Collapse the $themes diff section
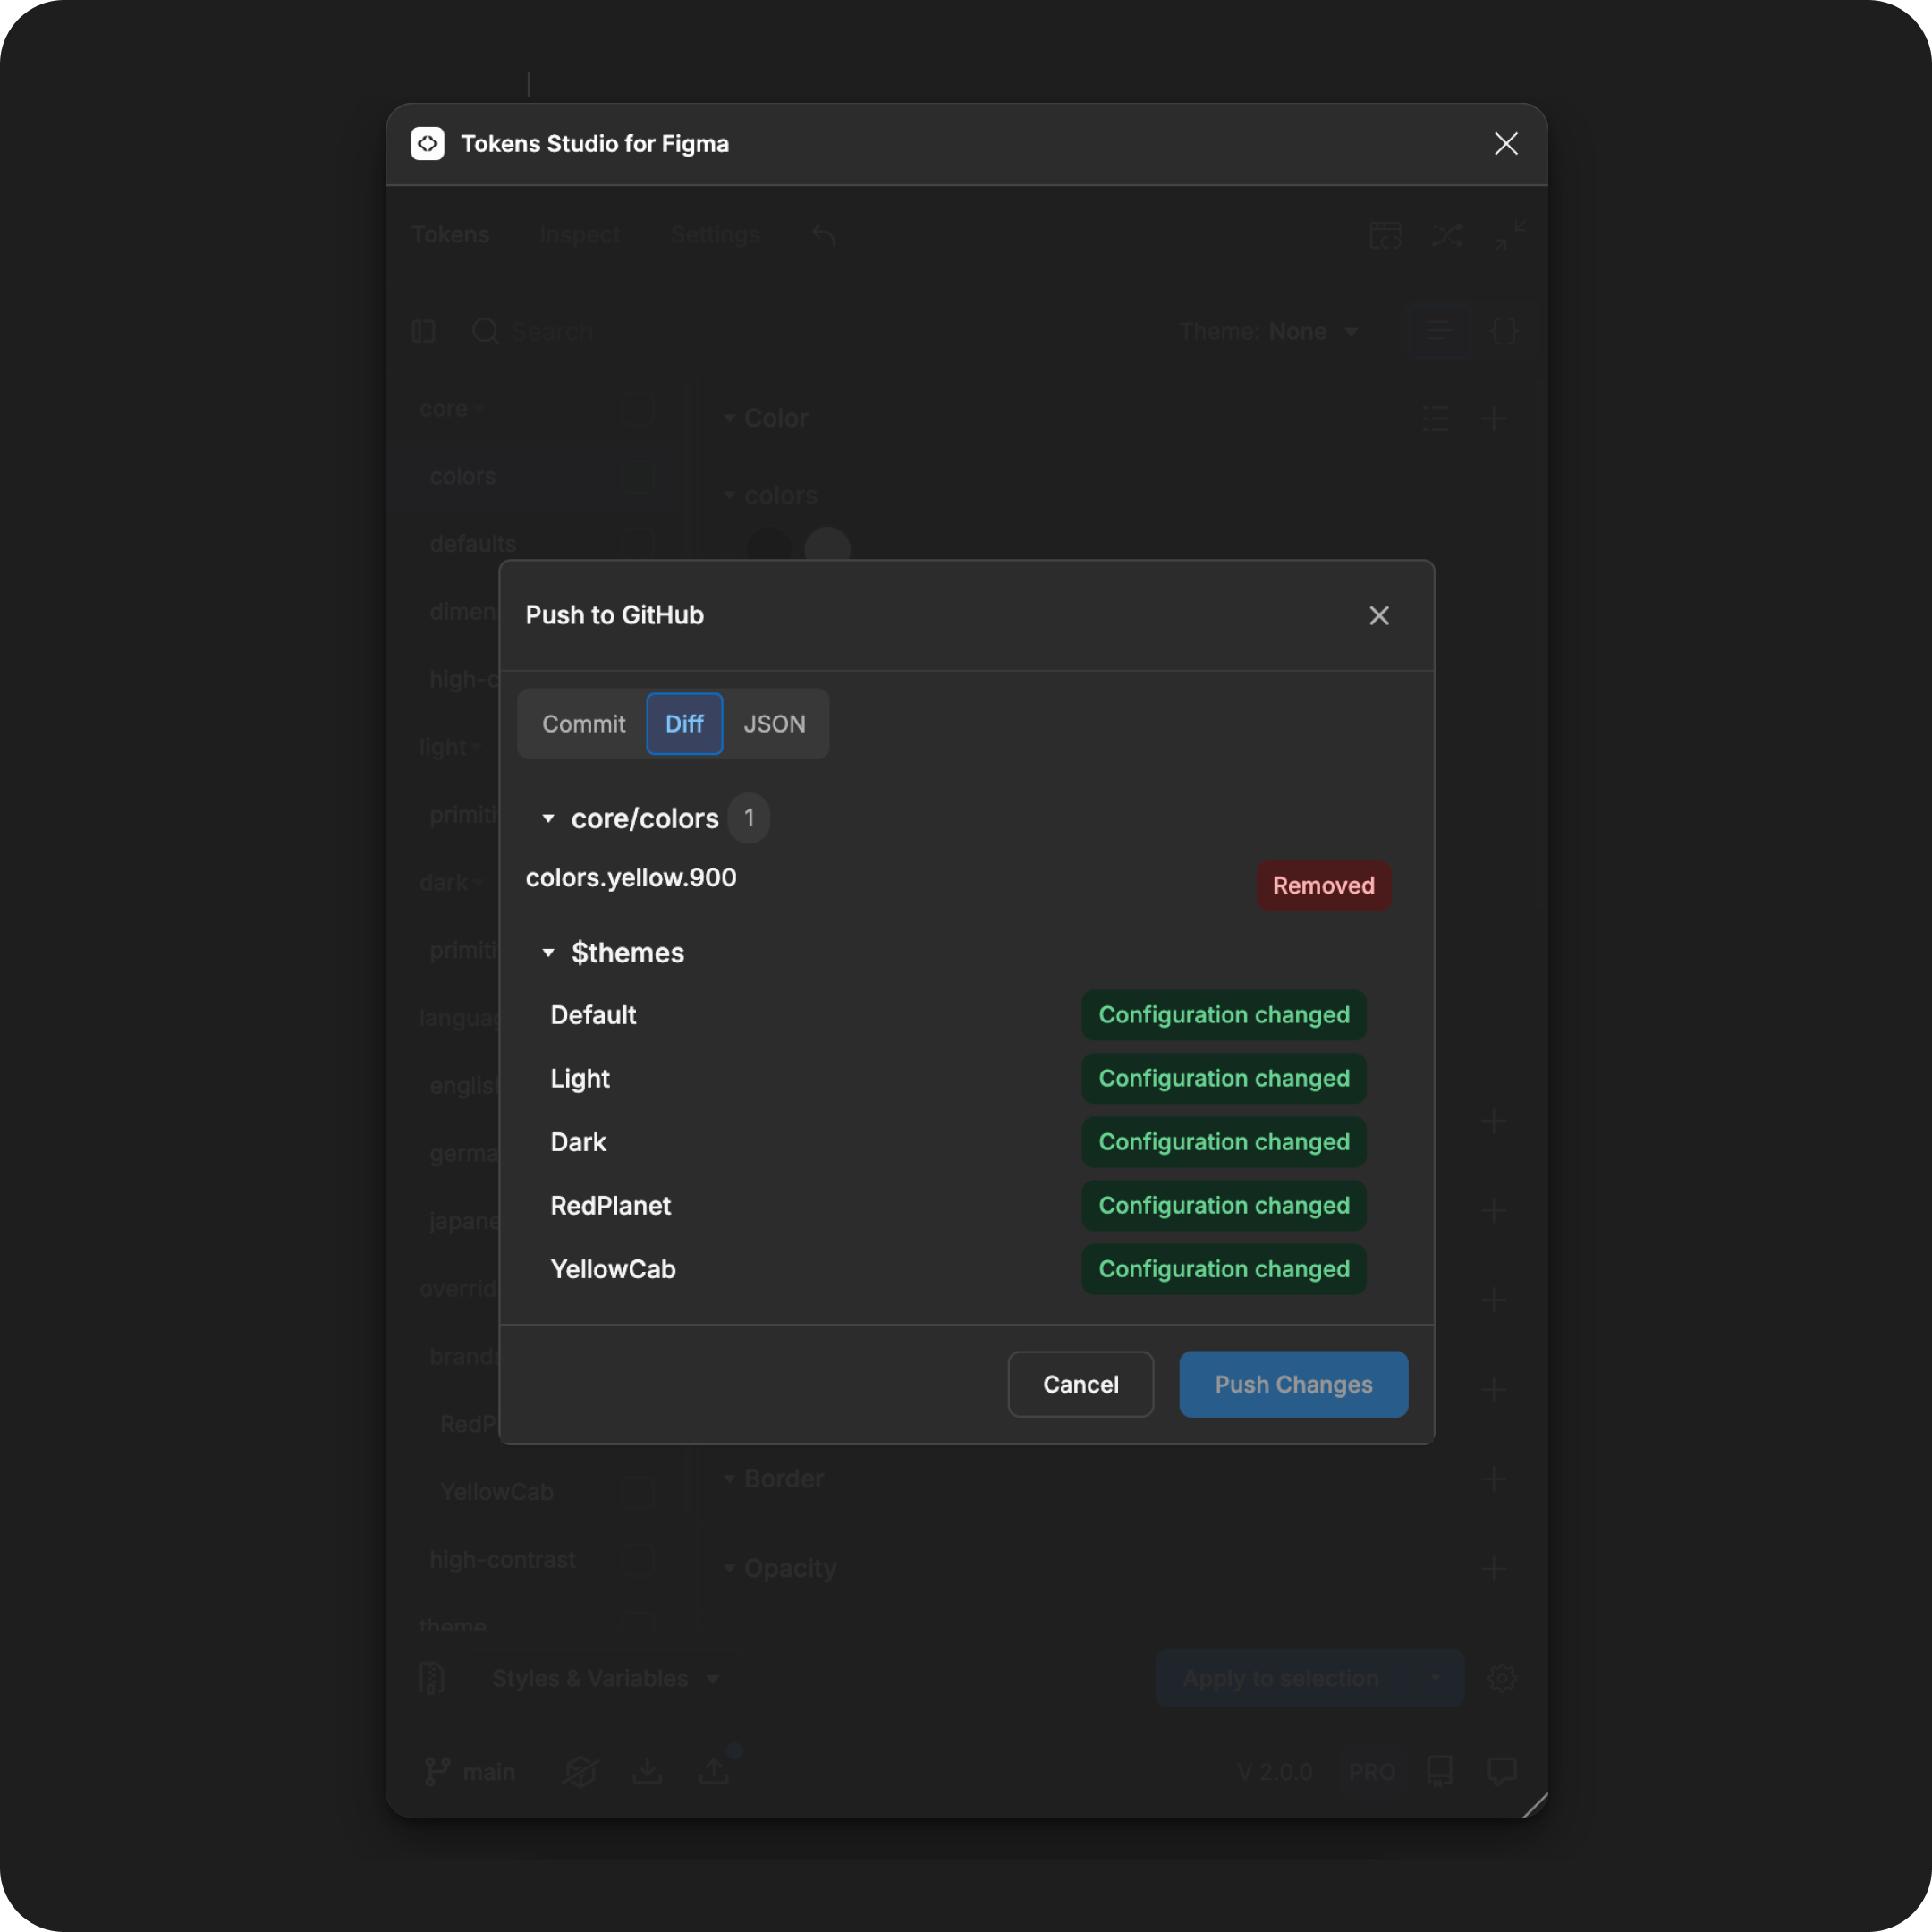 (x=548, y=952)
